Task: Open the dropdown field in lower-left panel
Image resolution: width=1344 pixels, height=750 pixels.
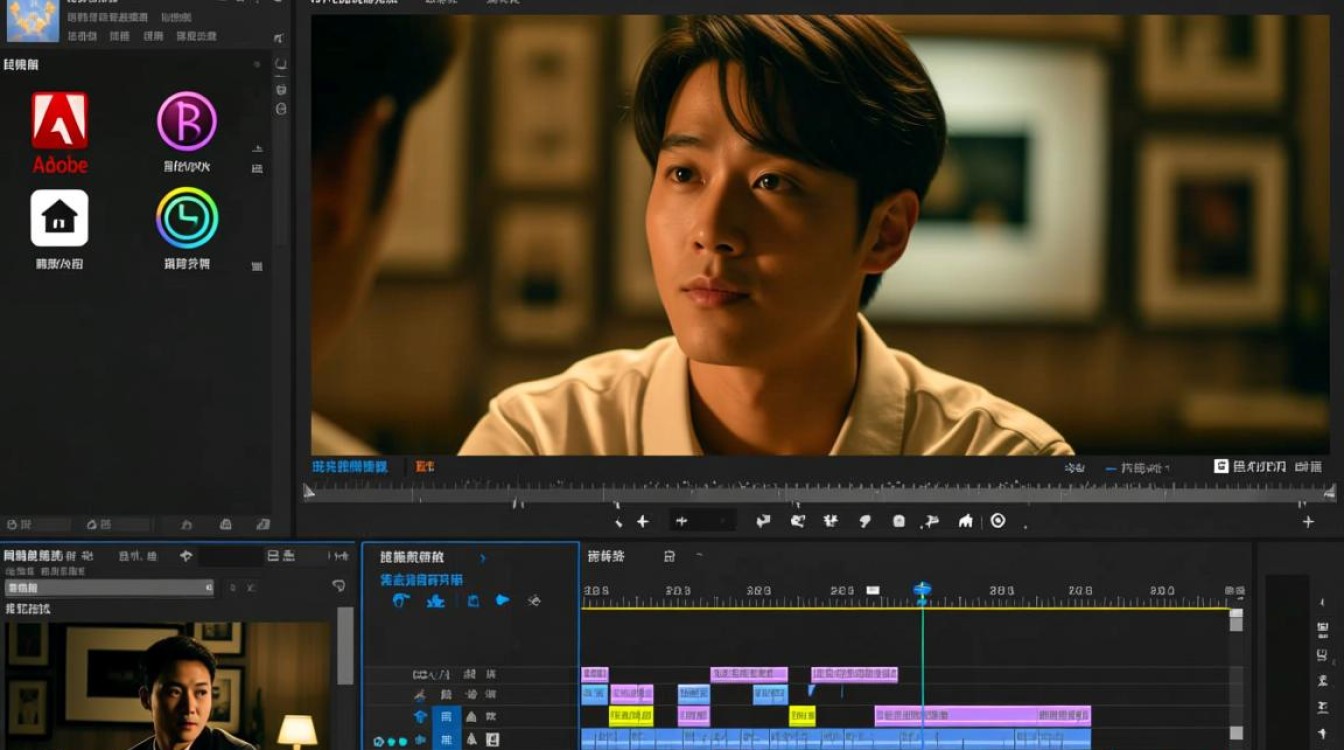Action: 109,588
